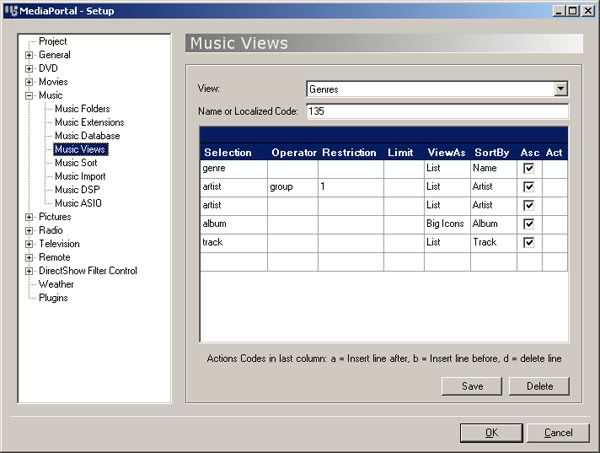Viewport: 600px width, 453px height.
Task: Open Music DSP settings
Action: click(77, 190)
